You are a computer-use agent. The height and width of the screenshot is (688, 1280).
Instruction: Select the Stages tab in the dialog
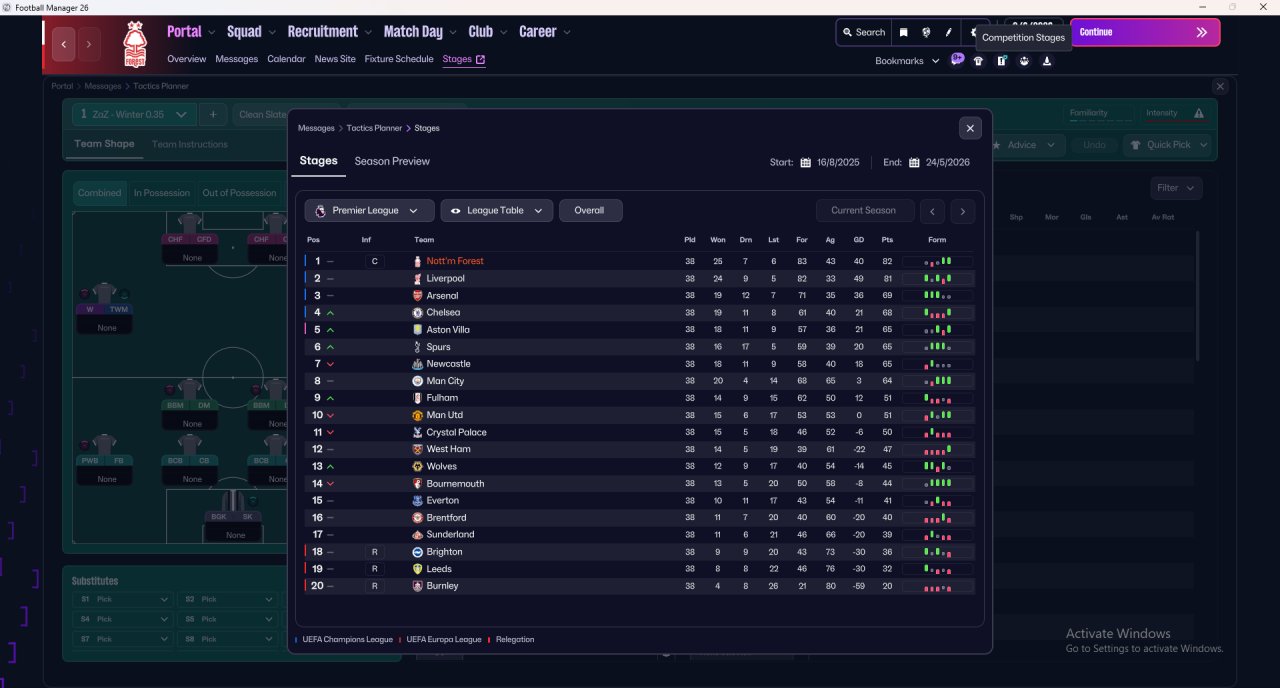[318, 161]
